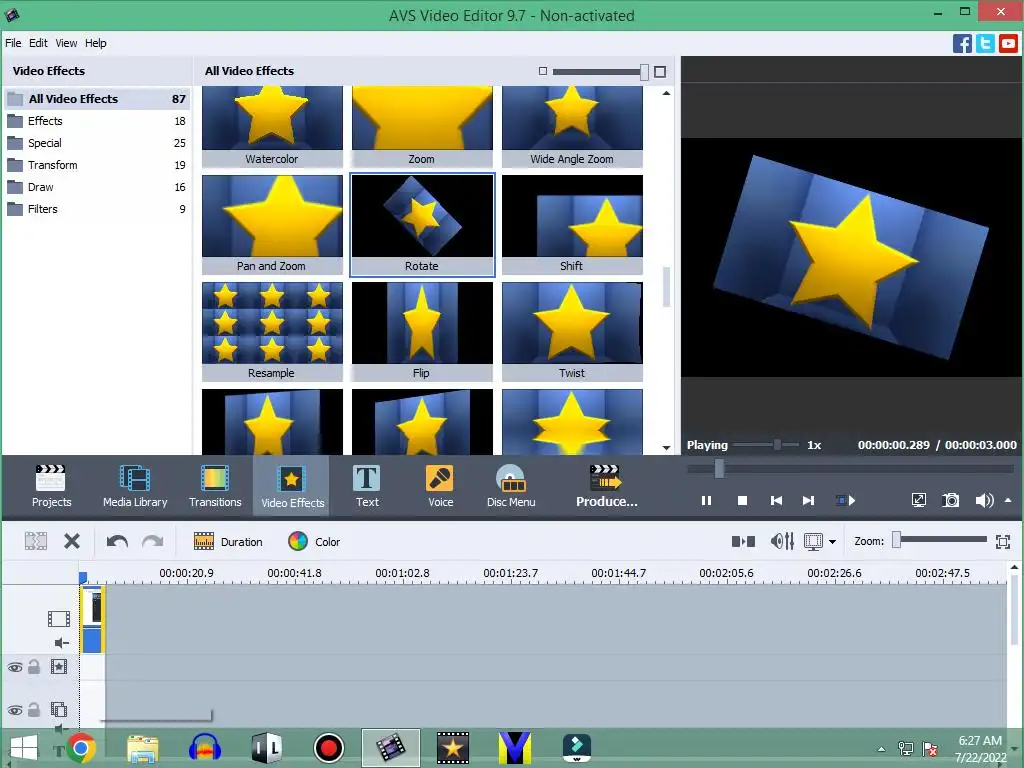The height and width of the screenshot is (768, 1024).
Task: Click the video overlay track icon
Action: point(59,709)
